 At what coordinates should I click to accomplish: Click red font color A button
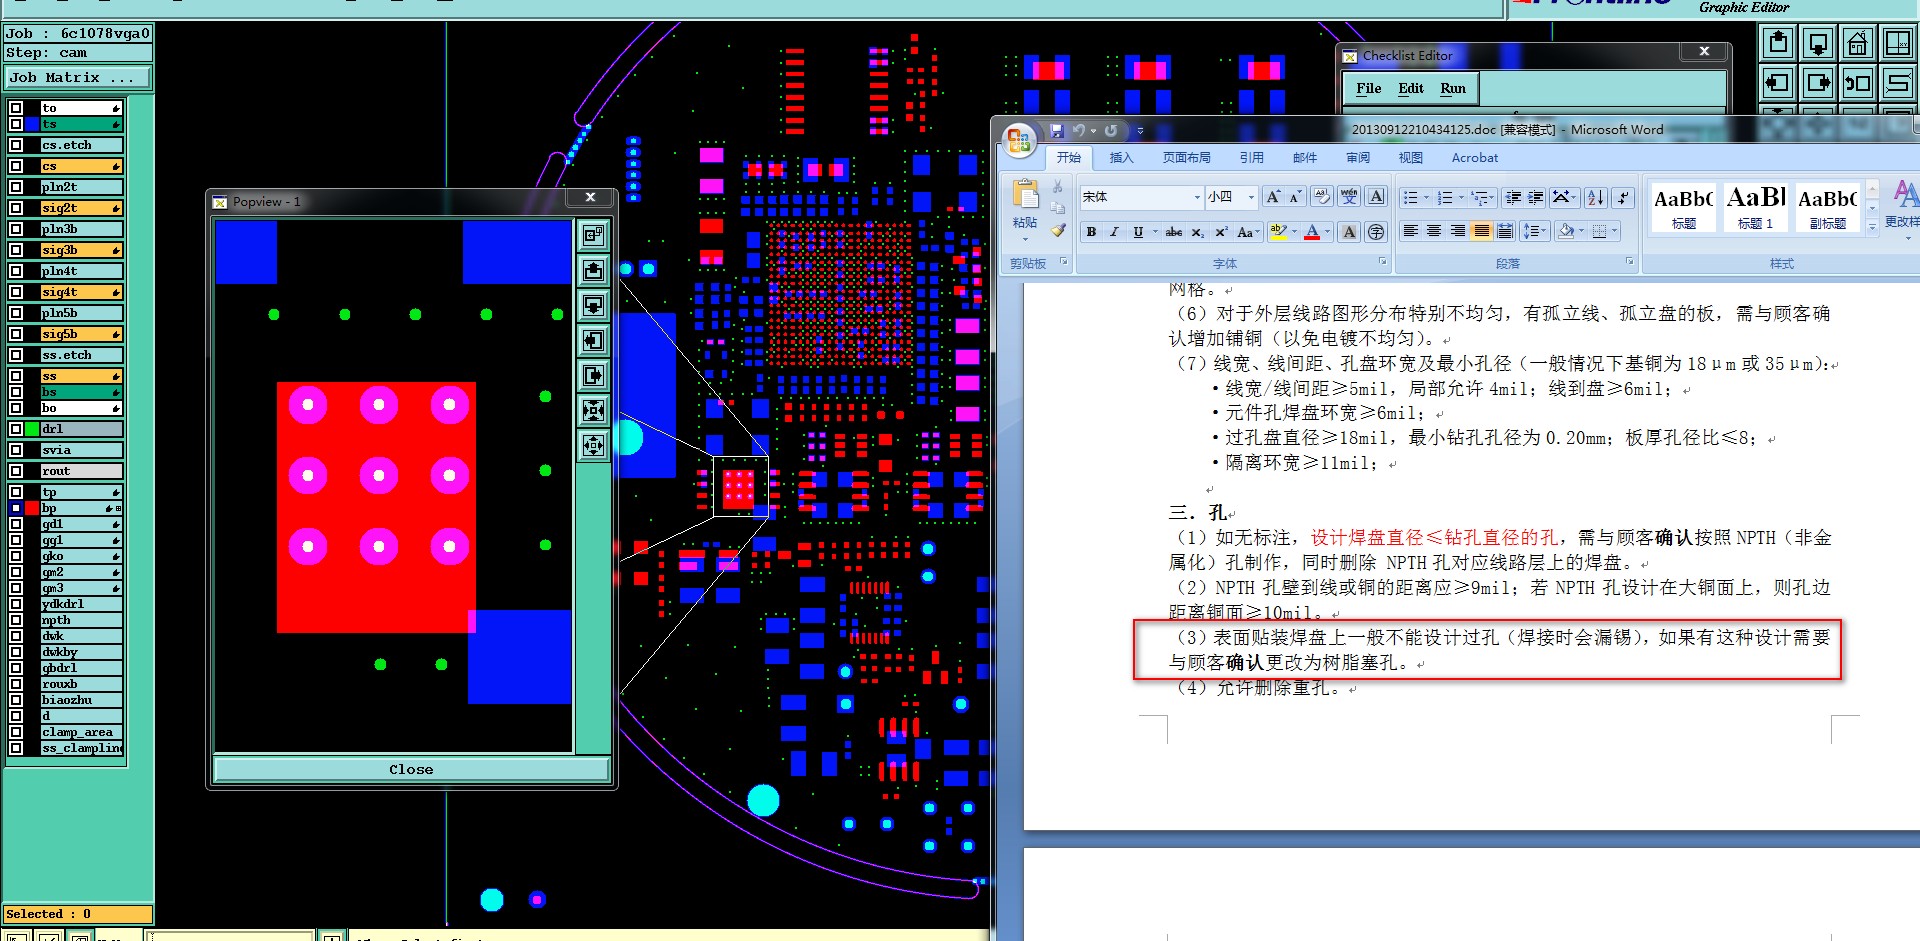(x=1312, y=232)
